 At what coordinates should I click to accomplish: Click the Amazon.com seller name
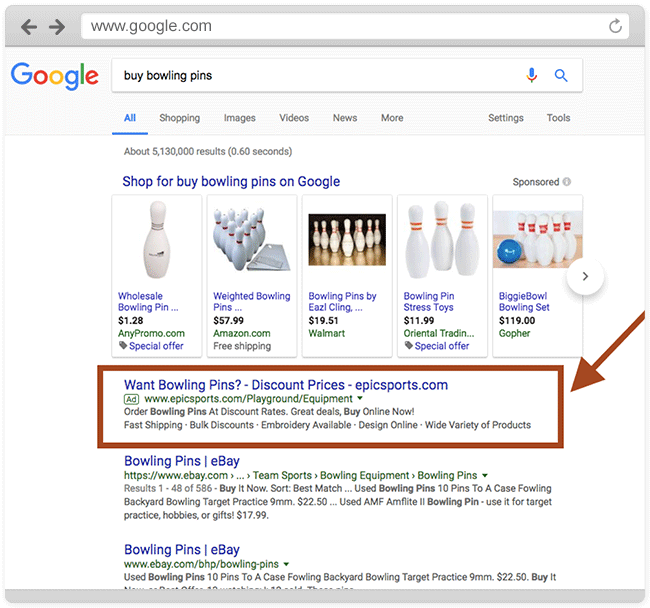click(242, 334)
